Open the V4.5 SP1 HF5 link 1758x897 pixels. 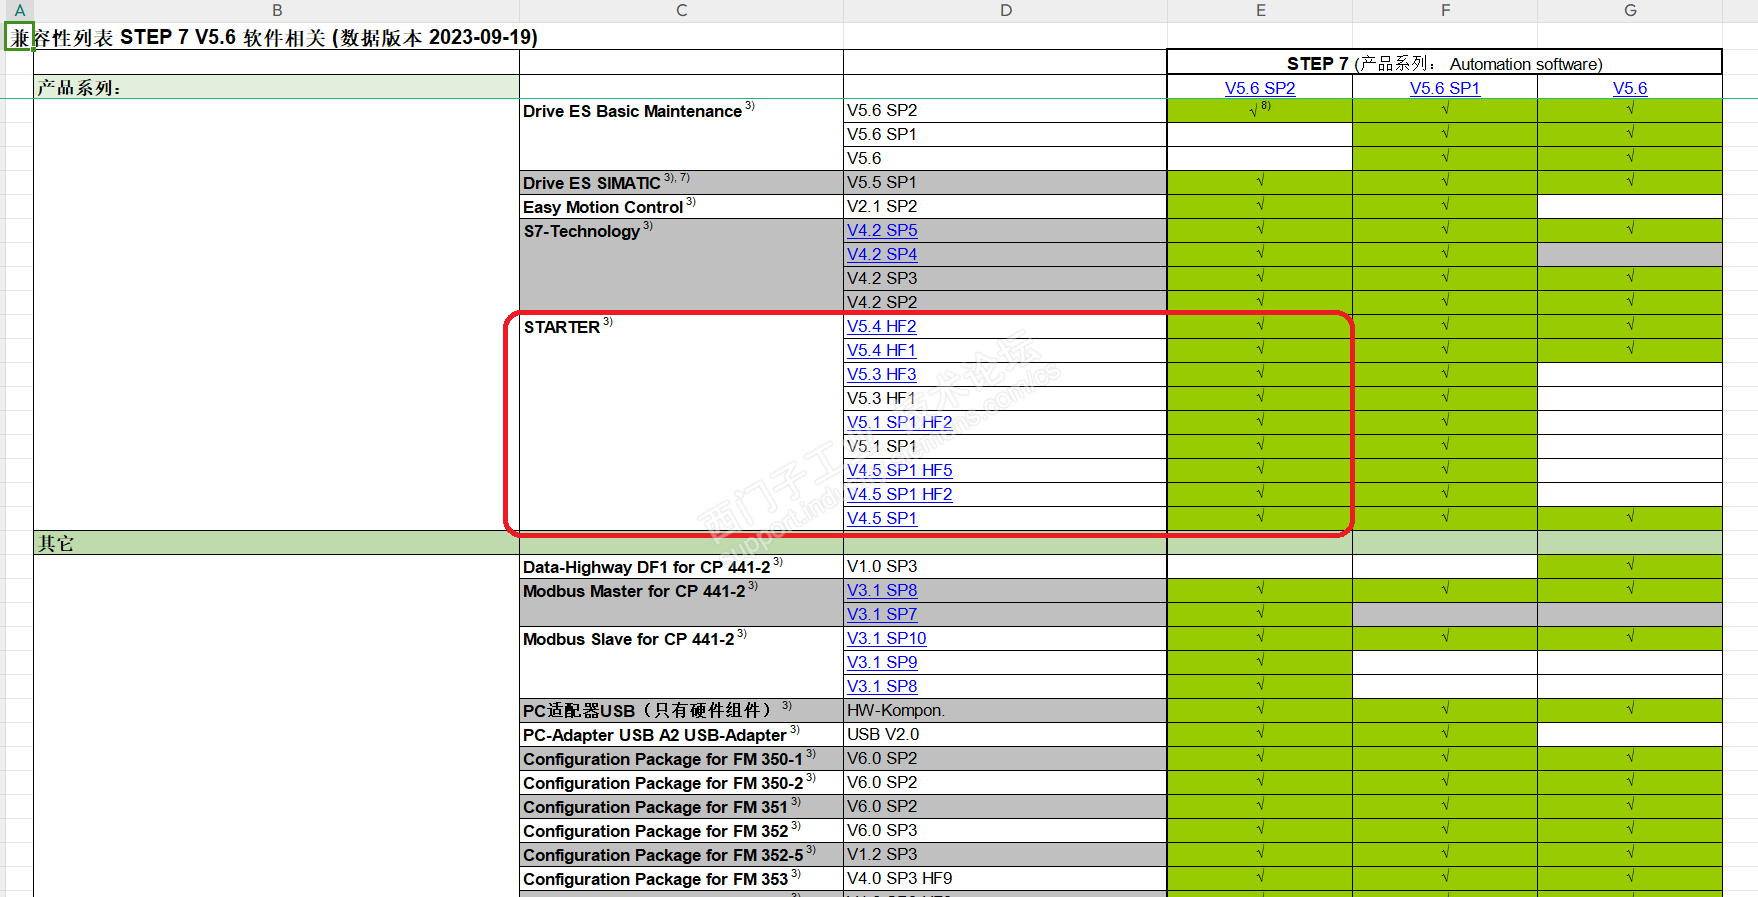(x=900, y=470)
